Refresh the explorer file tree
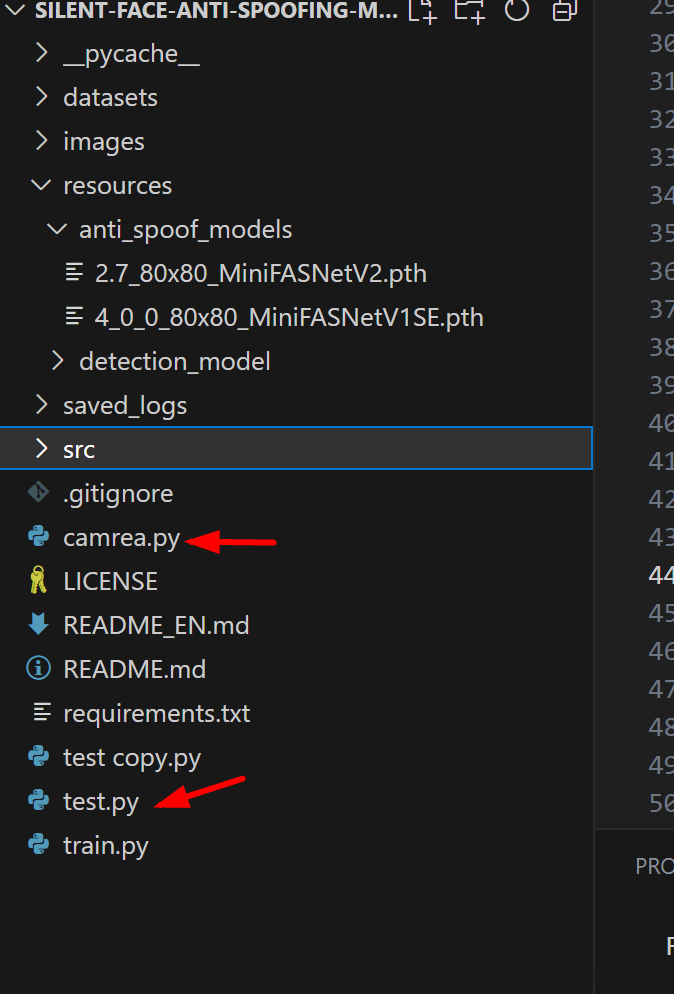 517,11
